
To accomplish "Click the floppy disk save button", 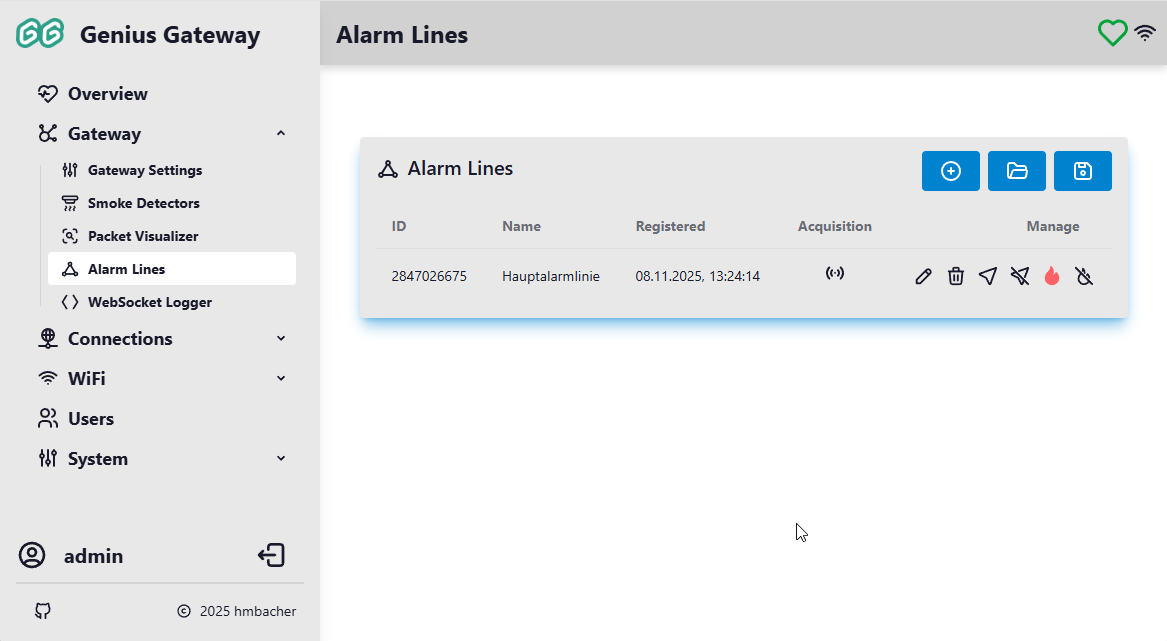I will (1082, 171).
